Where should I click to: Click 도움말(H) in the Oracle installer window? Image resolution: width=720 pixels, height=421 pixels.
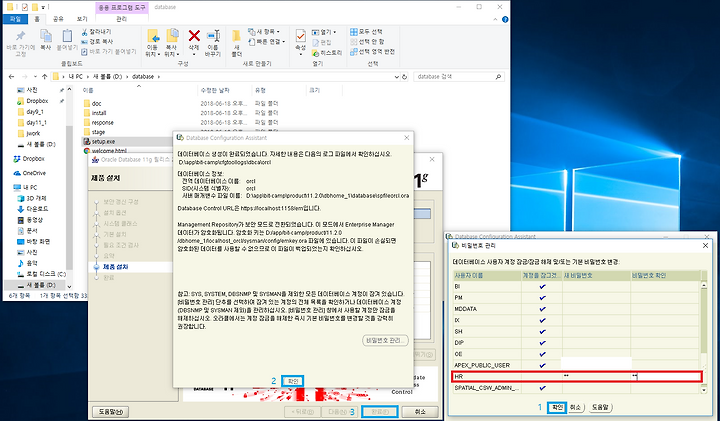point(111,412)
